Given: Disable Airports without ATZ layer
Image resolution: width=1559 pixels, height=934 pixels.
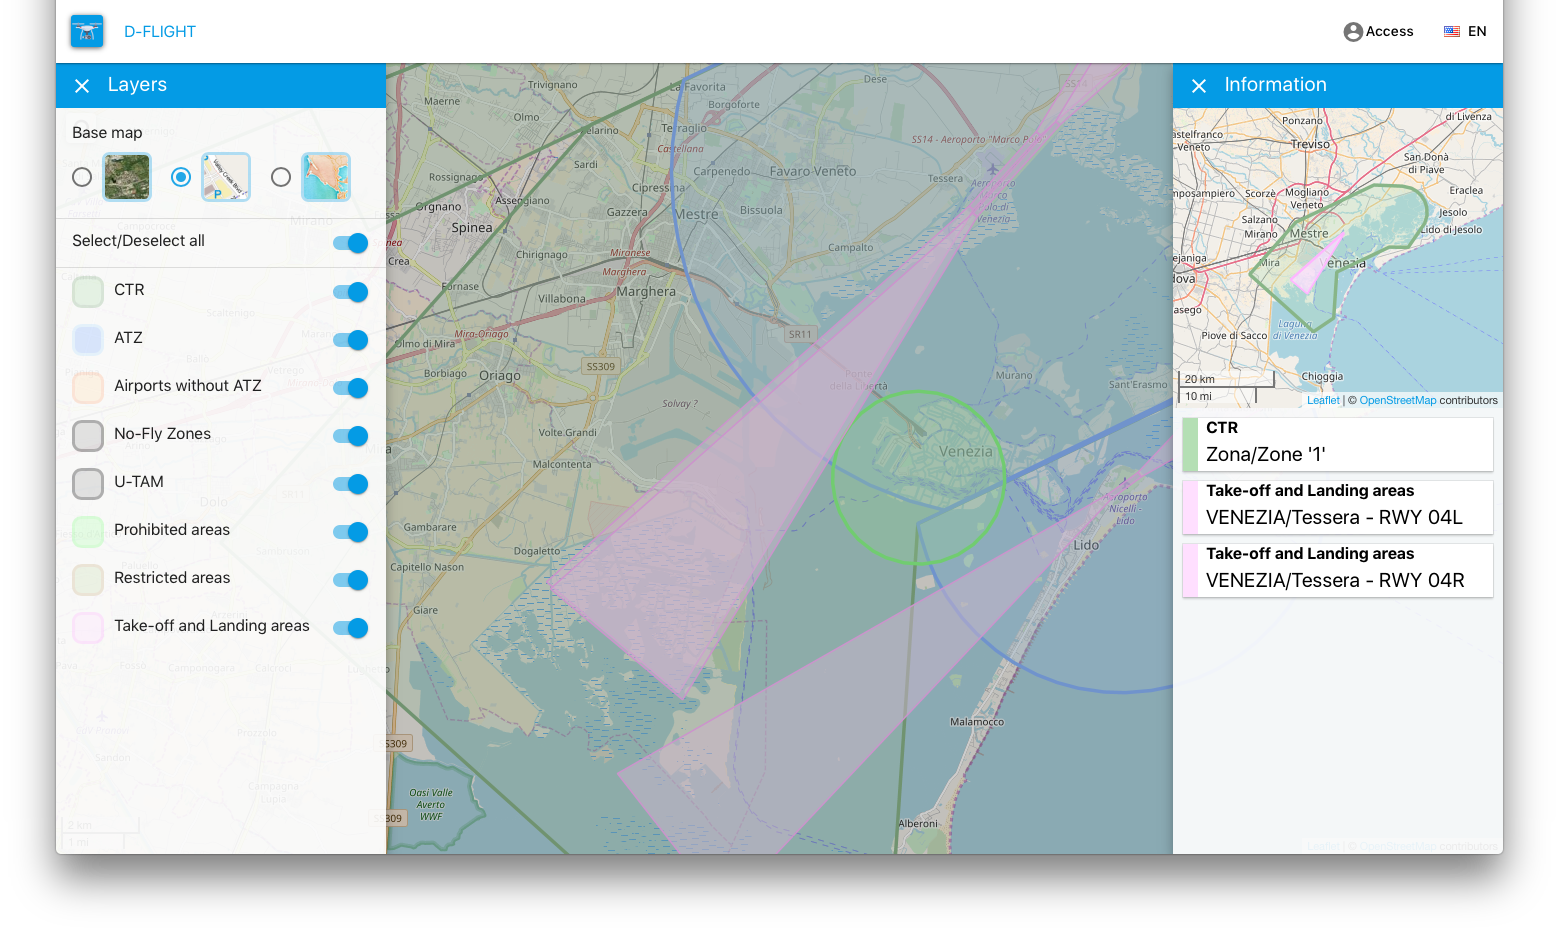Looking at the screenshot, I should [351, 388].
